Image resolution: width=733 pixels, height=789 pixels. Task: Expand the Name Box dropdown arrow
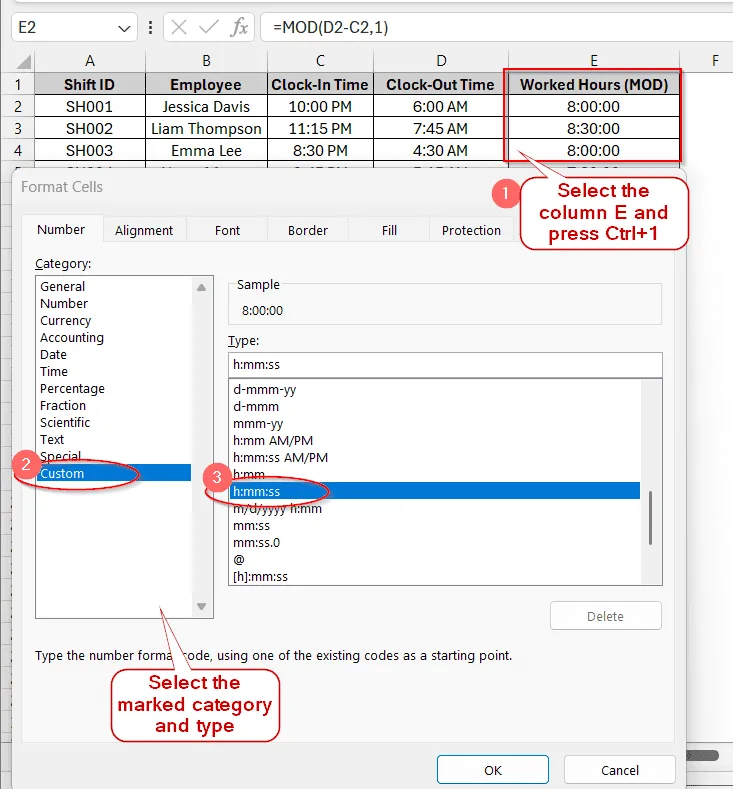(124, 28)
